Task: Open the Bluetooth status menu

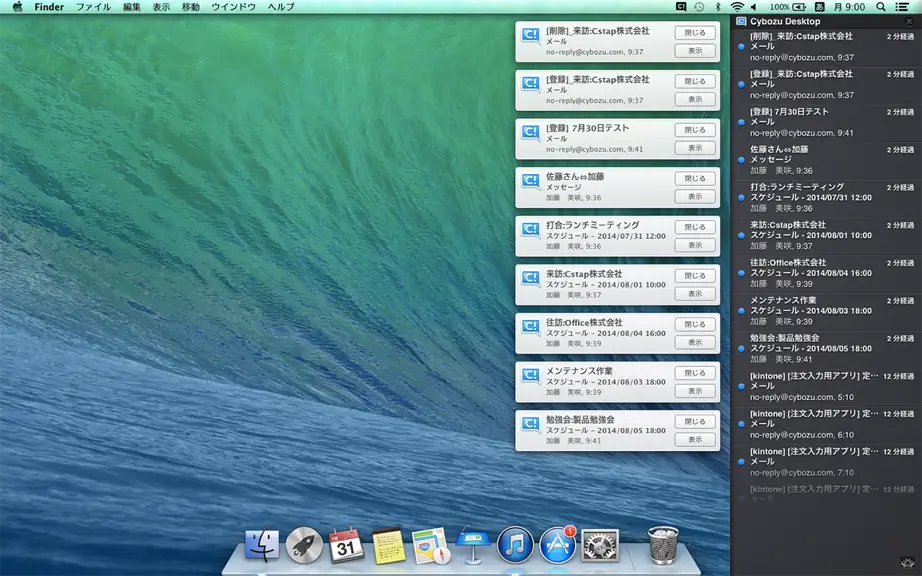Action: pyautogui.click(x=717, y=6)
